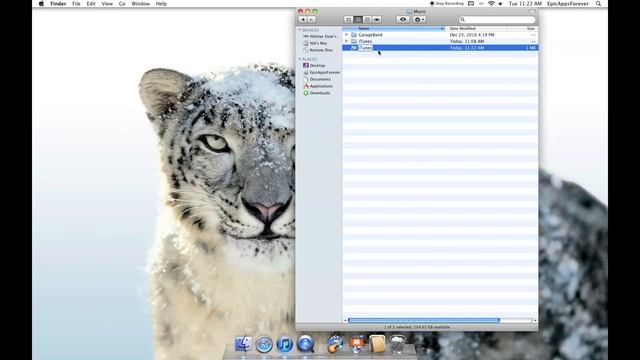The height and width of the screenshot is (360, 640).
Task: Open the Action gear dropdown menu
Action: coord(419,20)
